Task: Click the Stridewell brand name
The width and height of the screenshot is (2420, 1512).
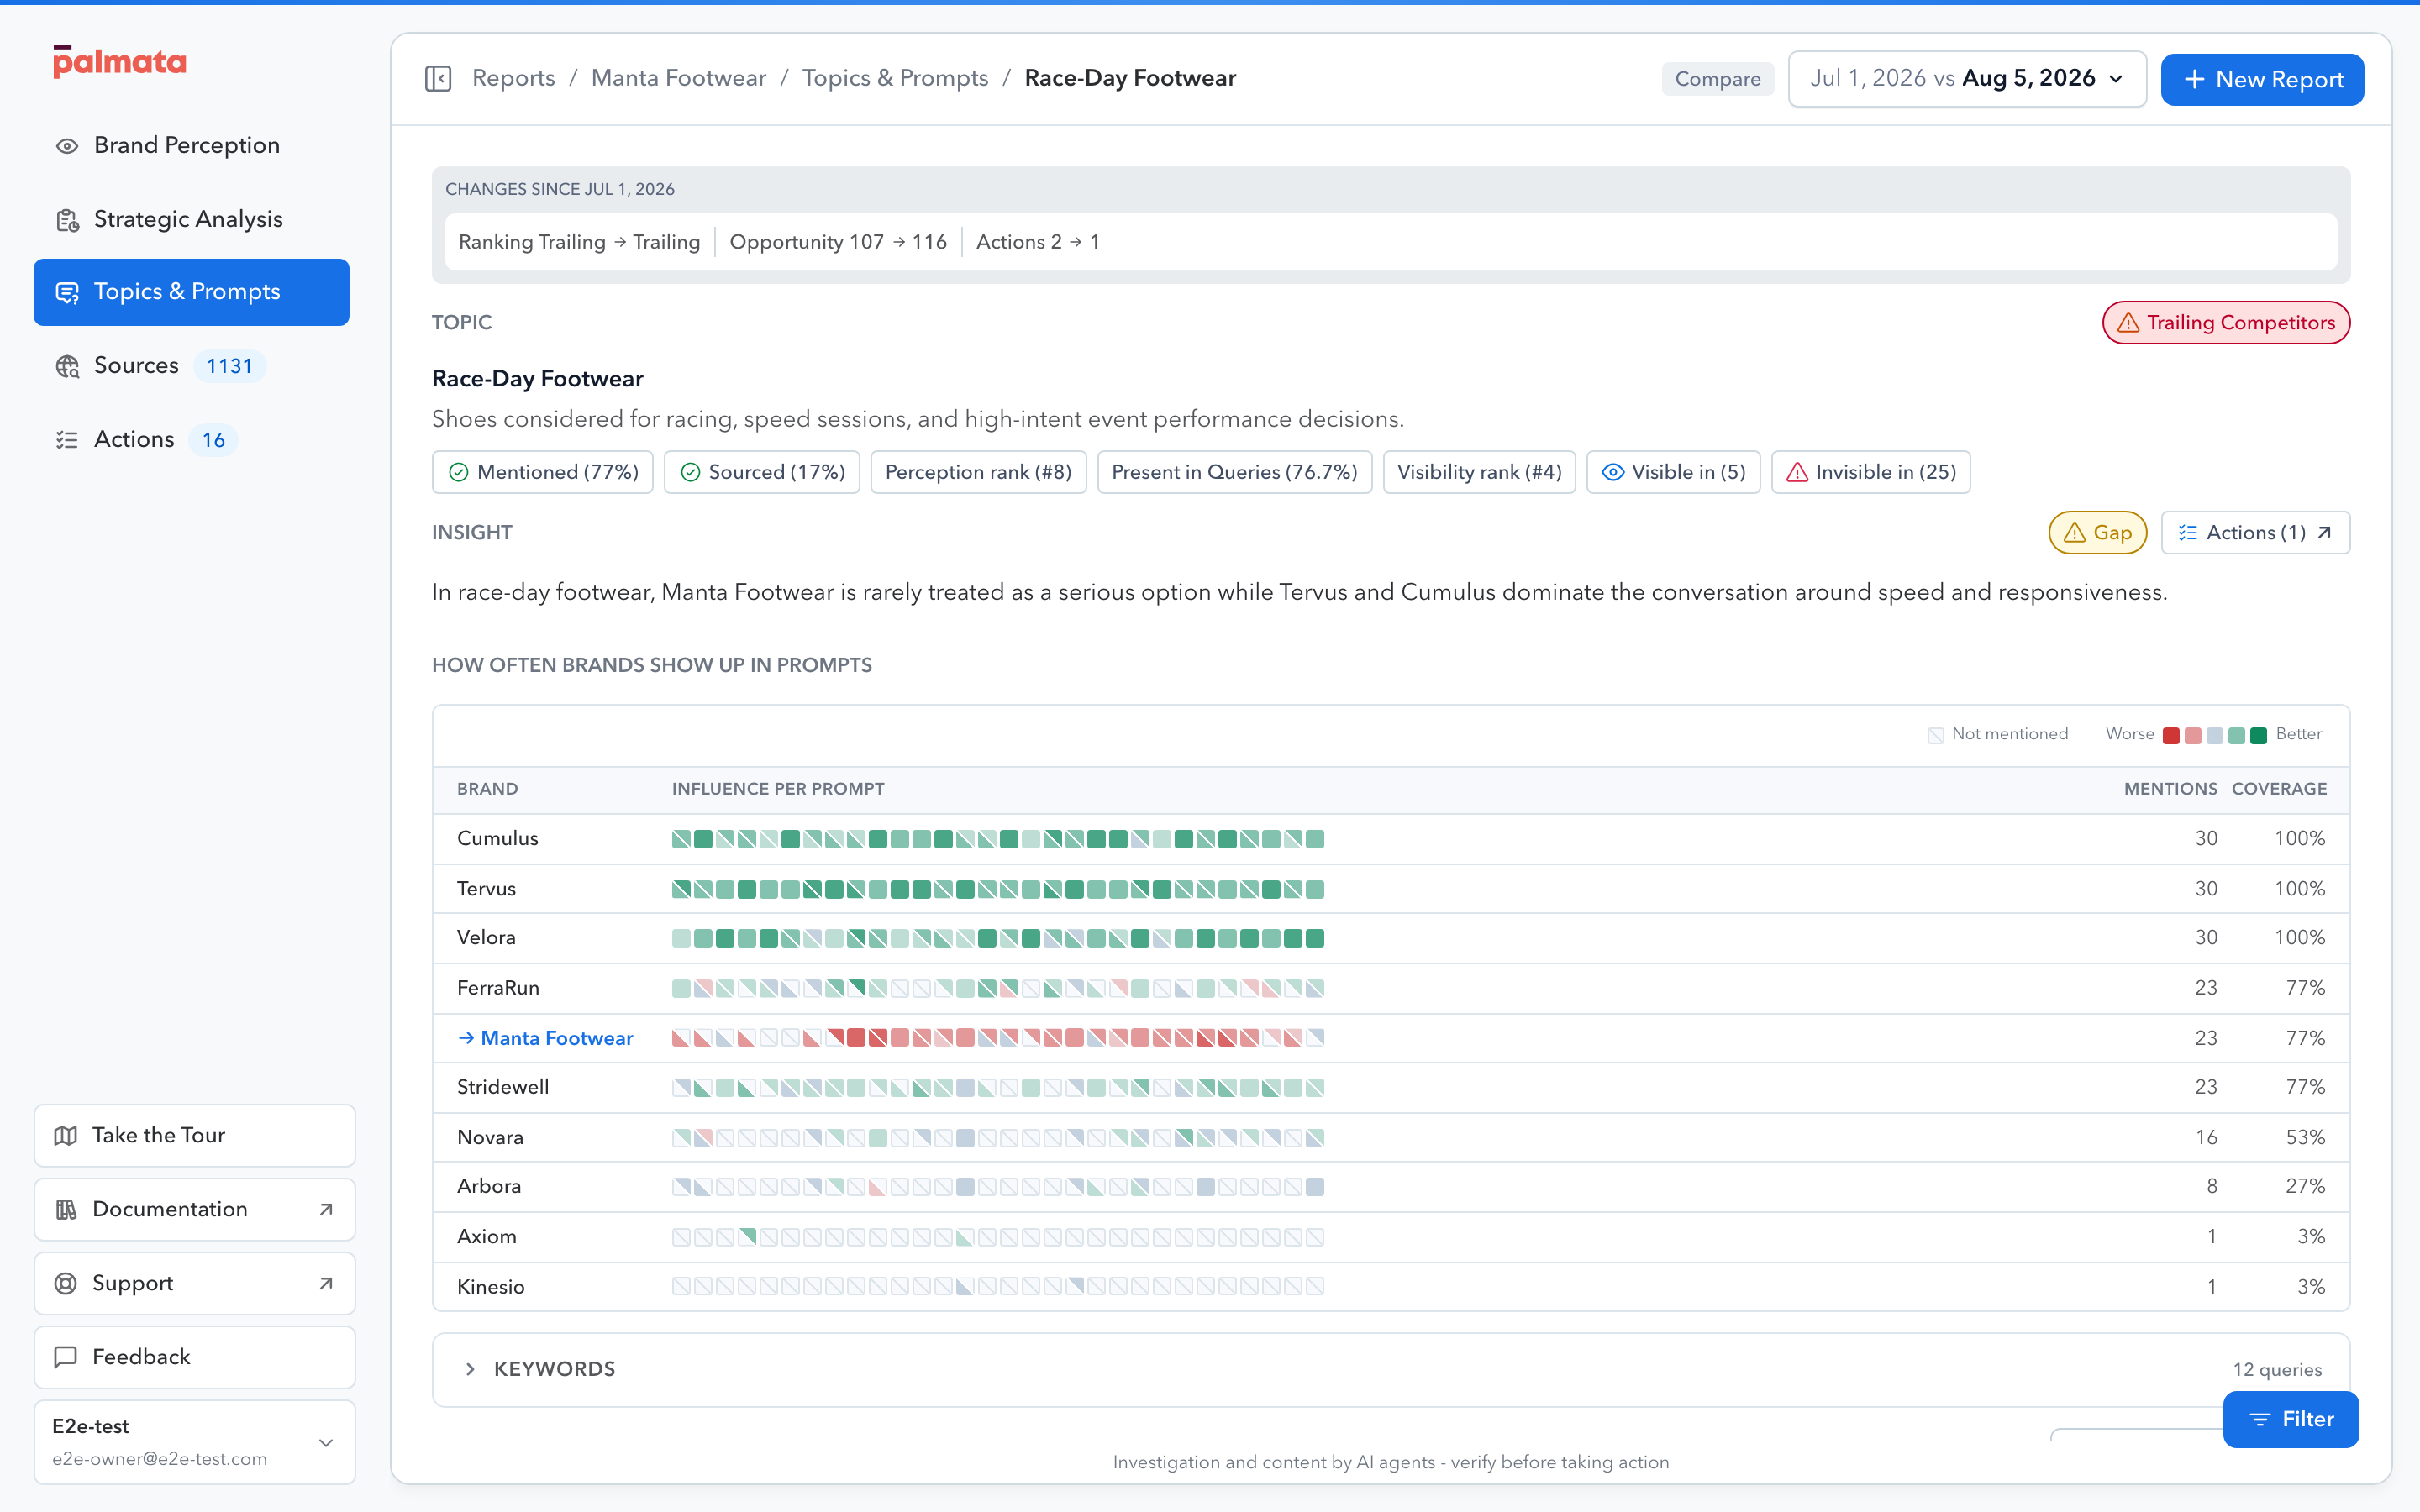Action: point(503,1087)
